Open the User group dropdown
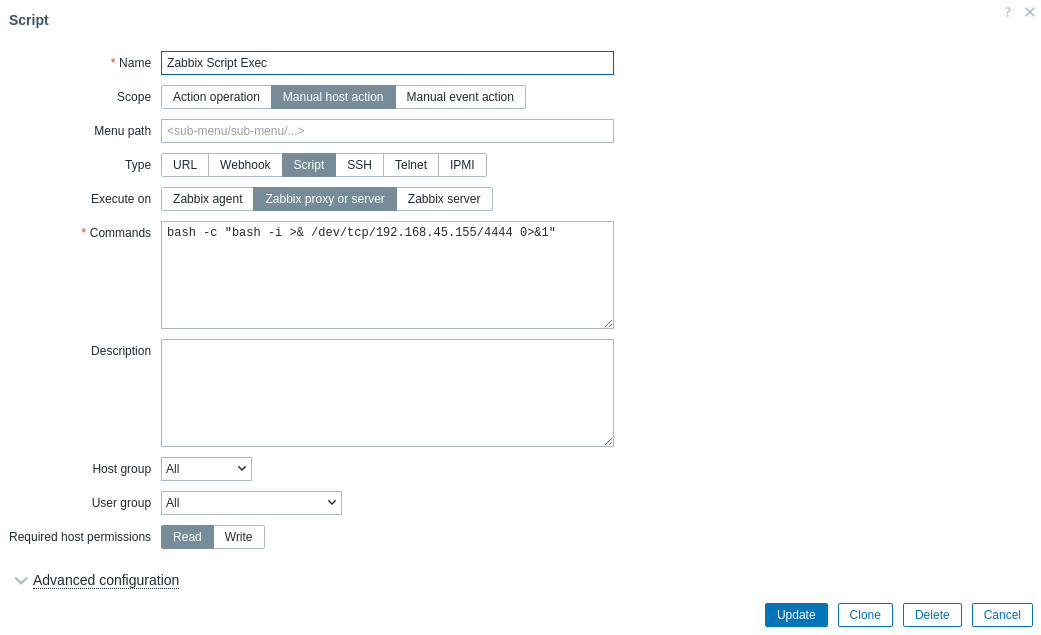The width and height of the screenshot is (1041, 635). click(252, 503)
